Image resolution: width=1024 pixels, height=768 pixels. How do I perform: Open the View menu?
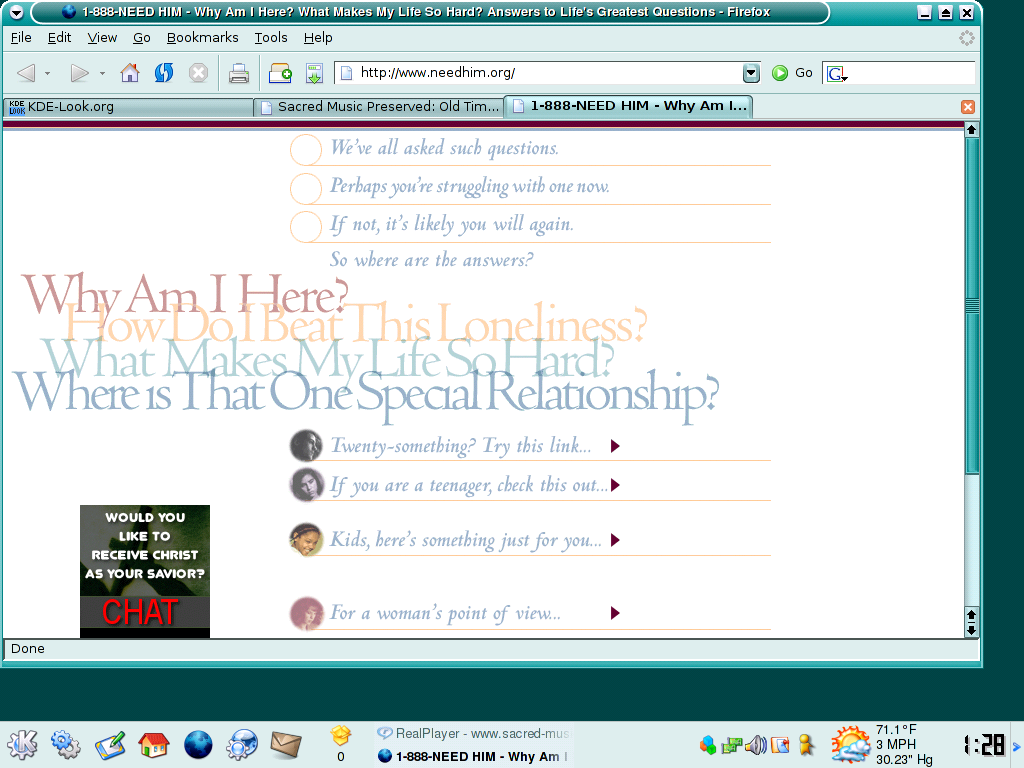(103, 38)
